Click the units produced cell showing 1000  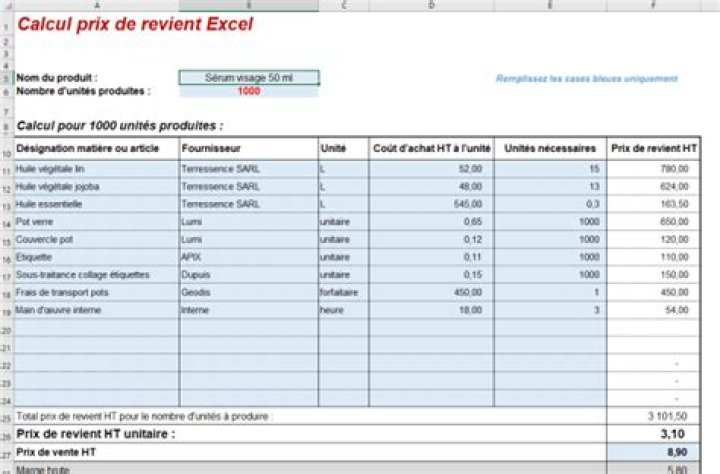[249, 91]
